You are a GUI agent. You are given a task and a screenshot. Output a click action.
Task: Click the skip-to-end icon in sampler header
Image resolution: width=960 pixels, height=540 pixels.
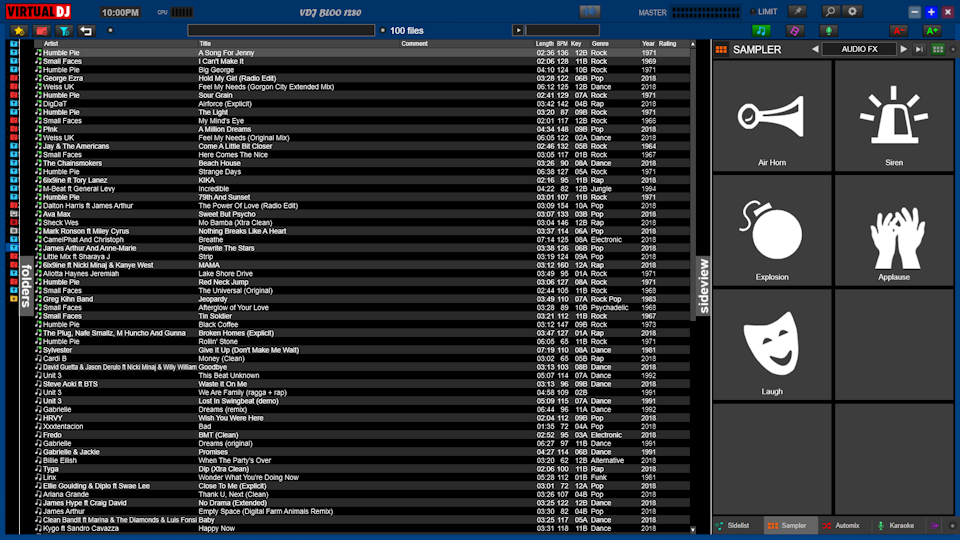(x=919, y=50)
